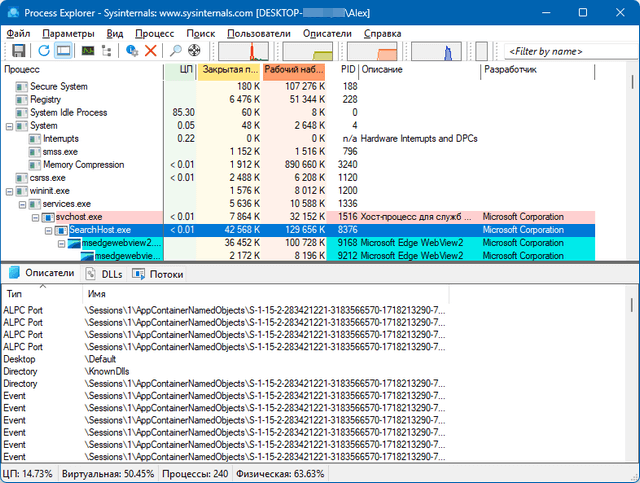Click the Save floppy disk toolbar icon
This screenshot has width=640, height=483.
tap(19, 51)
